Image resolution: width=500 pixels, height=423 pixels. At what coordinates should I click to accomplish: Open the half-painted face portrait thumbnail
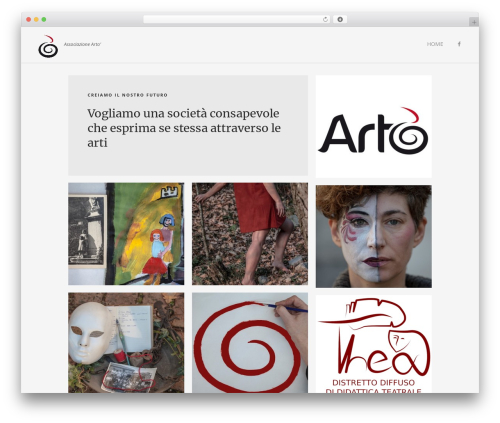(374, 236)
